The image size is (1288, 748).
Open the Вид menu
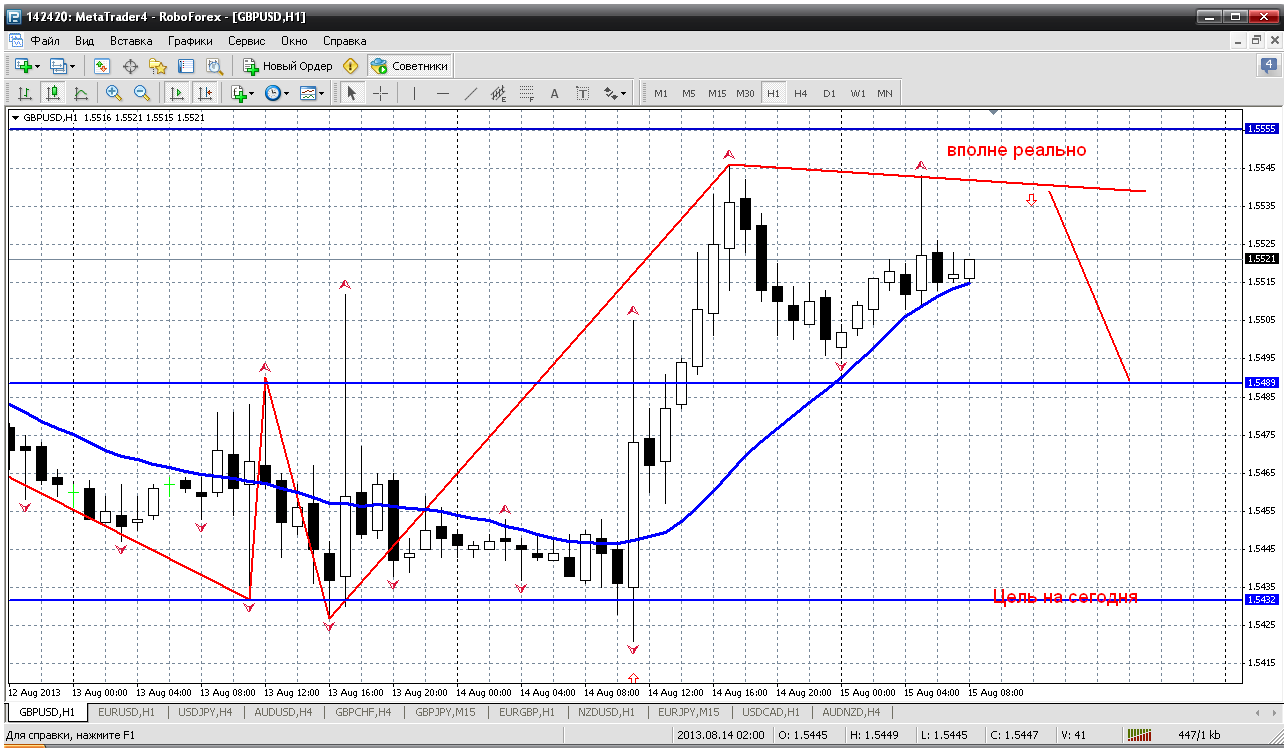85,41
